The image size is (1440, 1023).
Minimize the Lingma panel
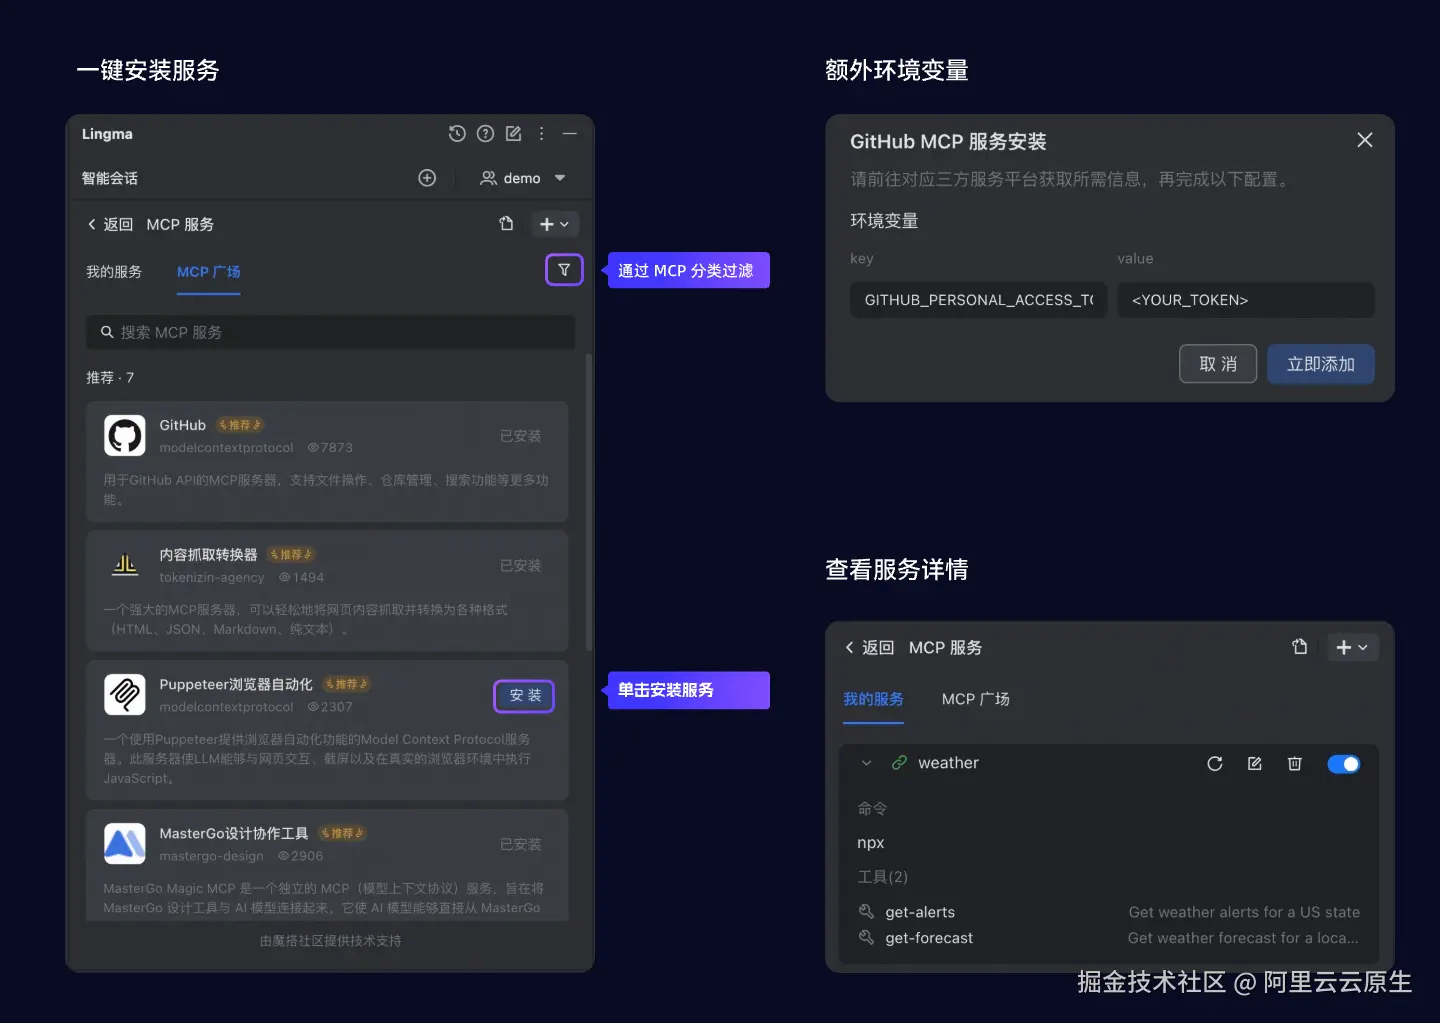point(569,134)
